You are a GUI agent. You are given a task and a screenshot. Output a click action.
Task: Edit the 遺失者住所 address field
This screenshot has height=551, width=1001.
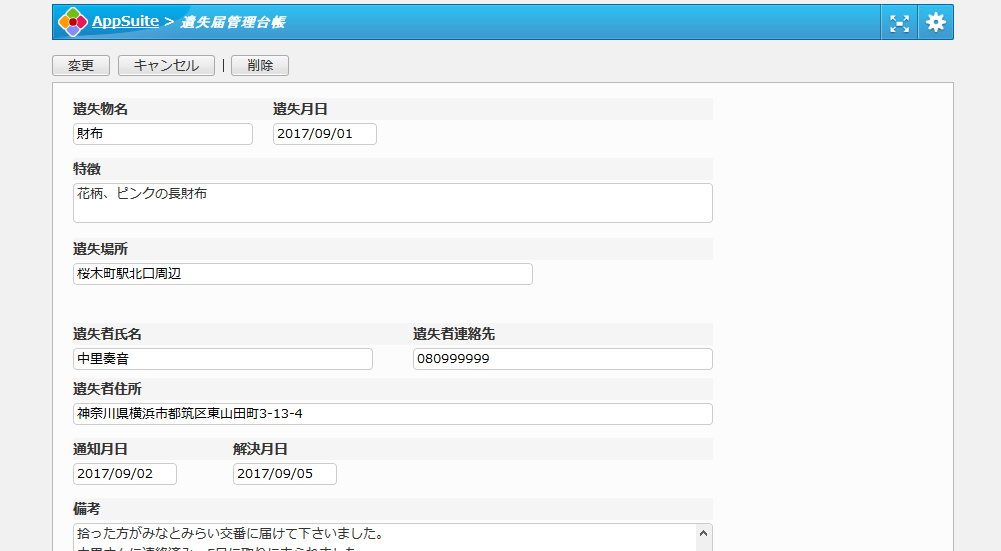392,414
